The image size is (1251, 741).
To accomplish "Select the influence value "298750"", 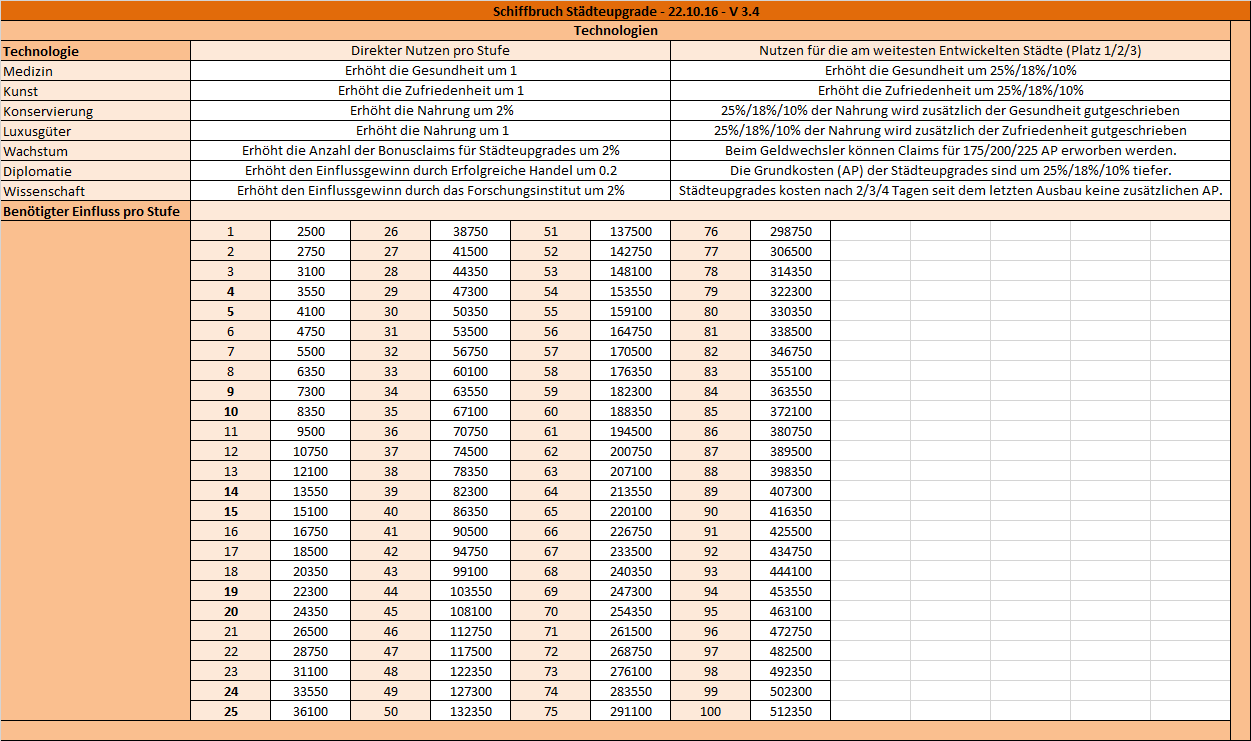I will point(790,231).
